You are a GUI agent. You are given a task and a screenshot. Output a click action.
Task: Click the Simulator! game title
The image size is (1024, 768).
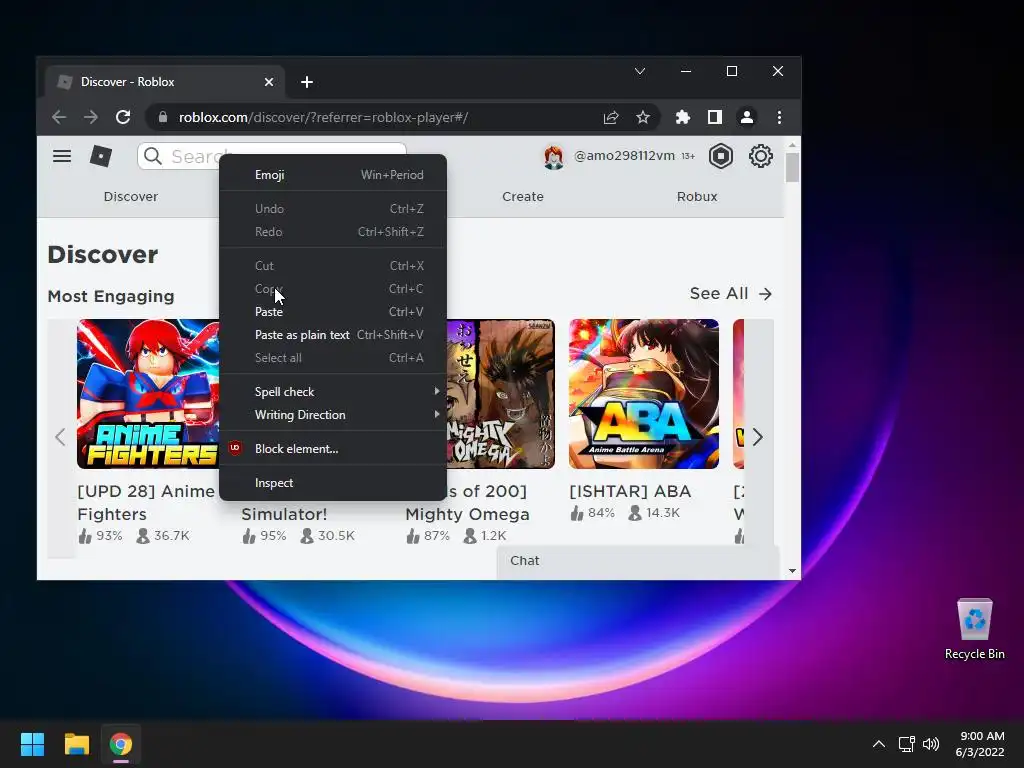click(x=284, y=515)
